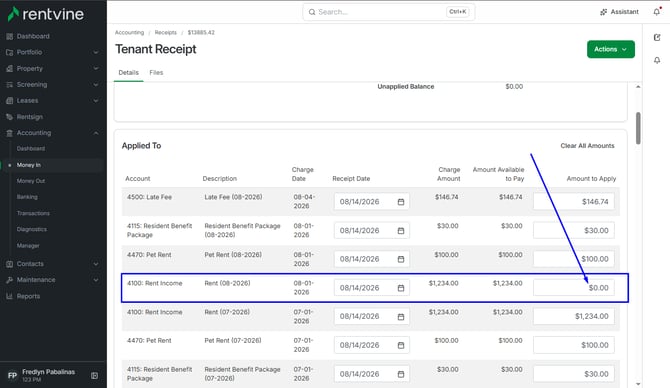Viewport: 670px width, 388px height.
Task: Click the scroll down arrow
Action: pyautogui.click(x=638, y=384)
